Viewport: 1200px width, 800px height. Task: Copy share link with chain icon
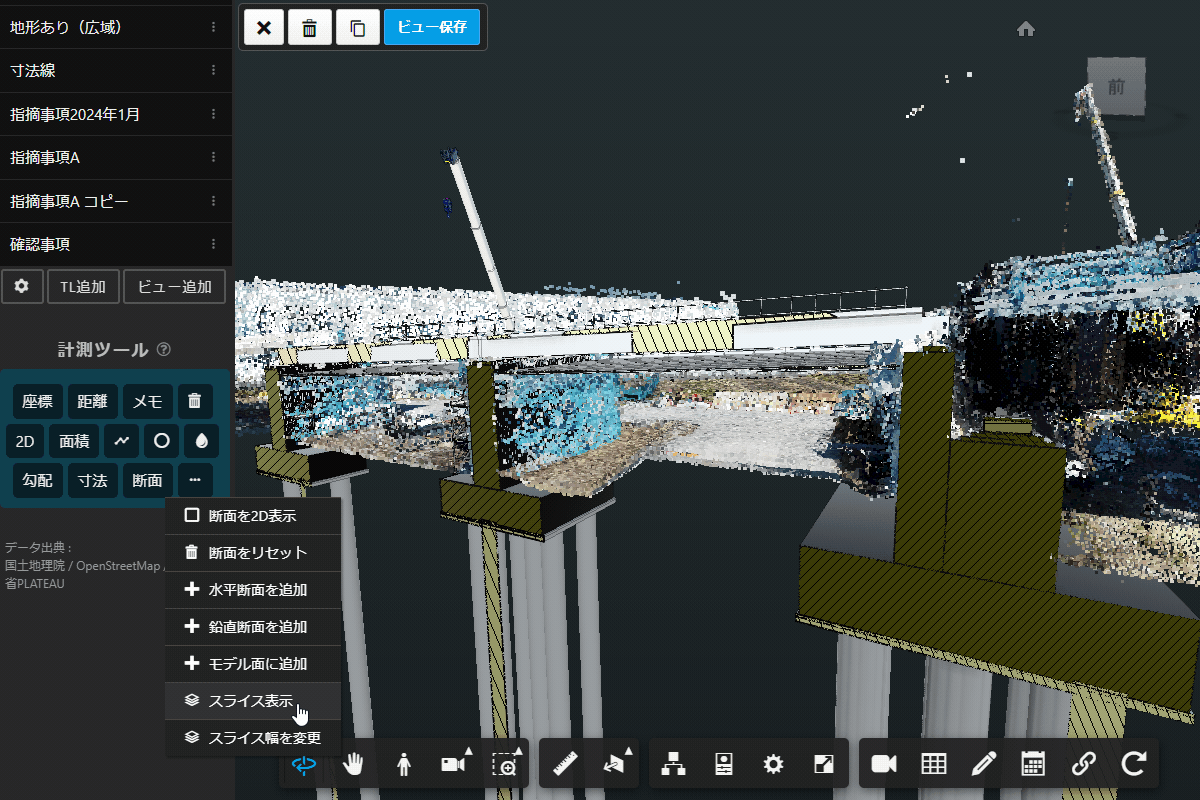pyautogui.click(x=1083, y=765)
